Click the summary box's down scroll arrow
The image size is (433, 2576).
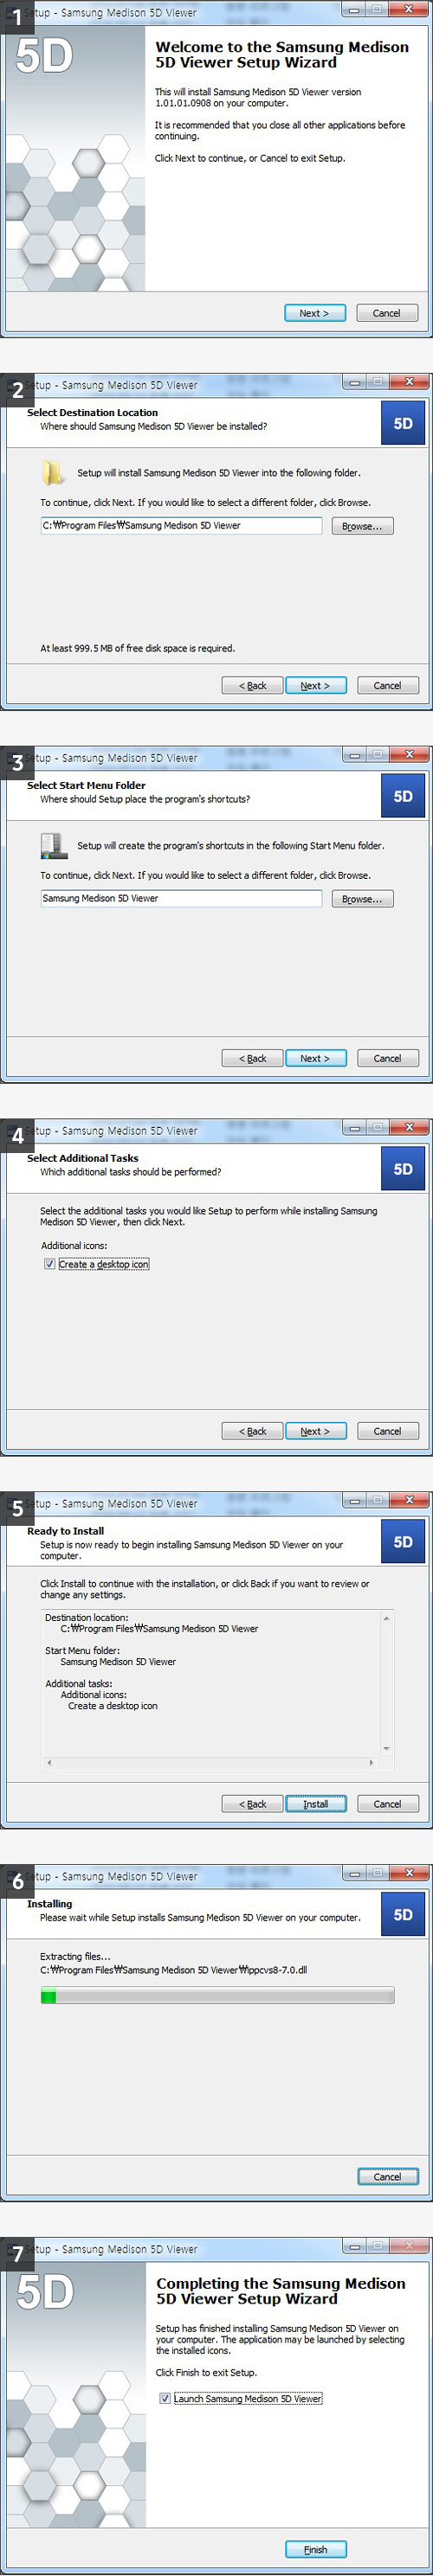(x=386, y=1749)
